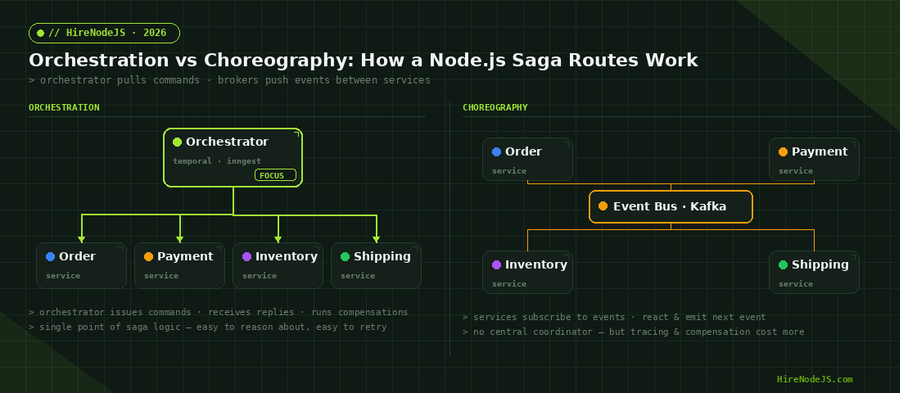Select the Event Bus · Kafka node
900x393 pixels.
pos(670,207)
